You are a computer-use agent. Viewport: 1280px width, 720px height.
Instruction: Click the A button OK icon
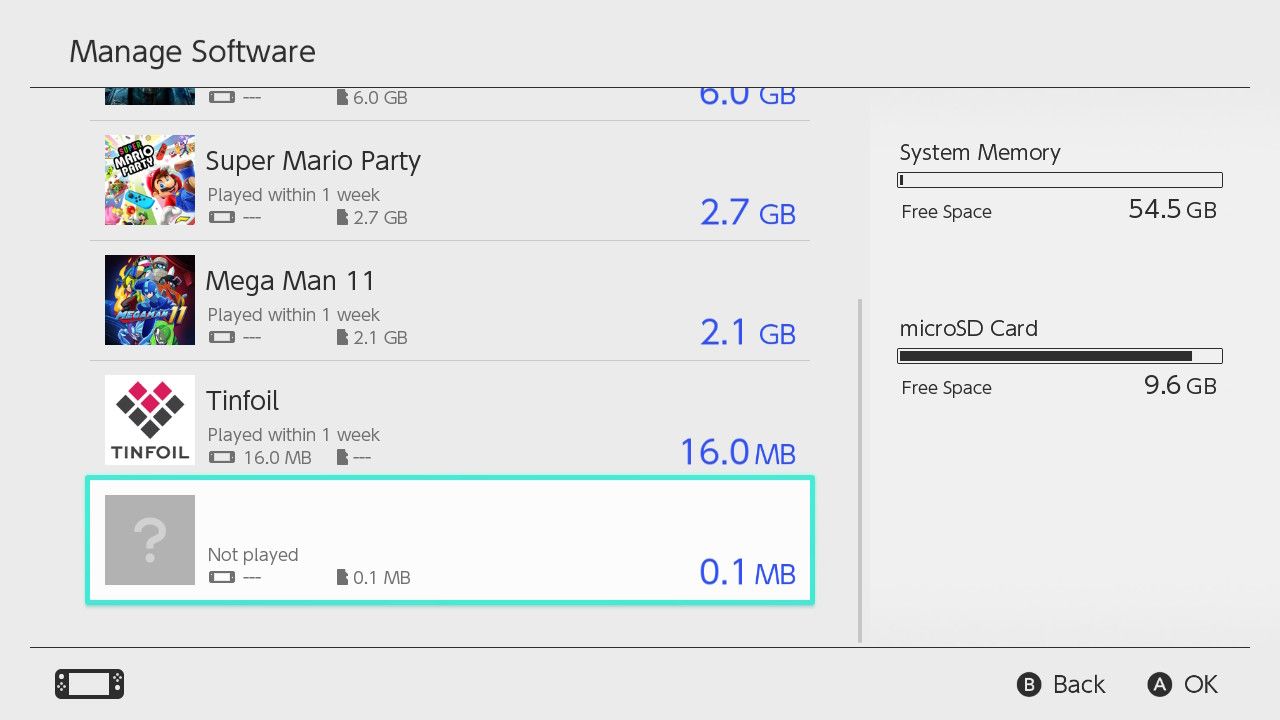point(1159,685)
